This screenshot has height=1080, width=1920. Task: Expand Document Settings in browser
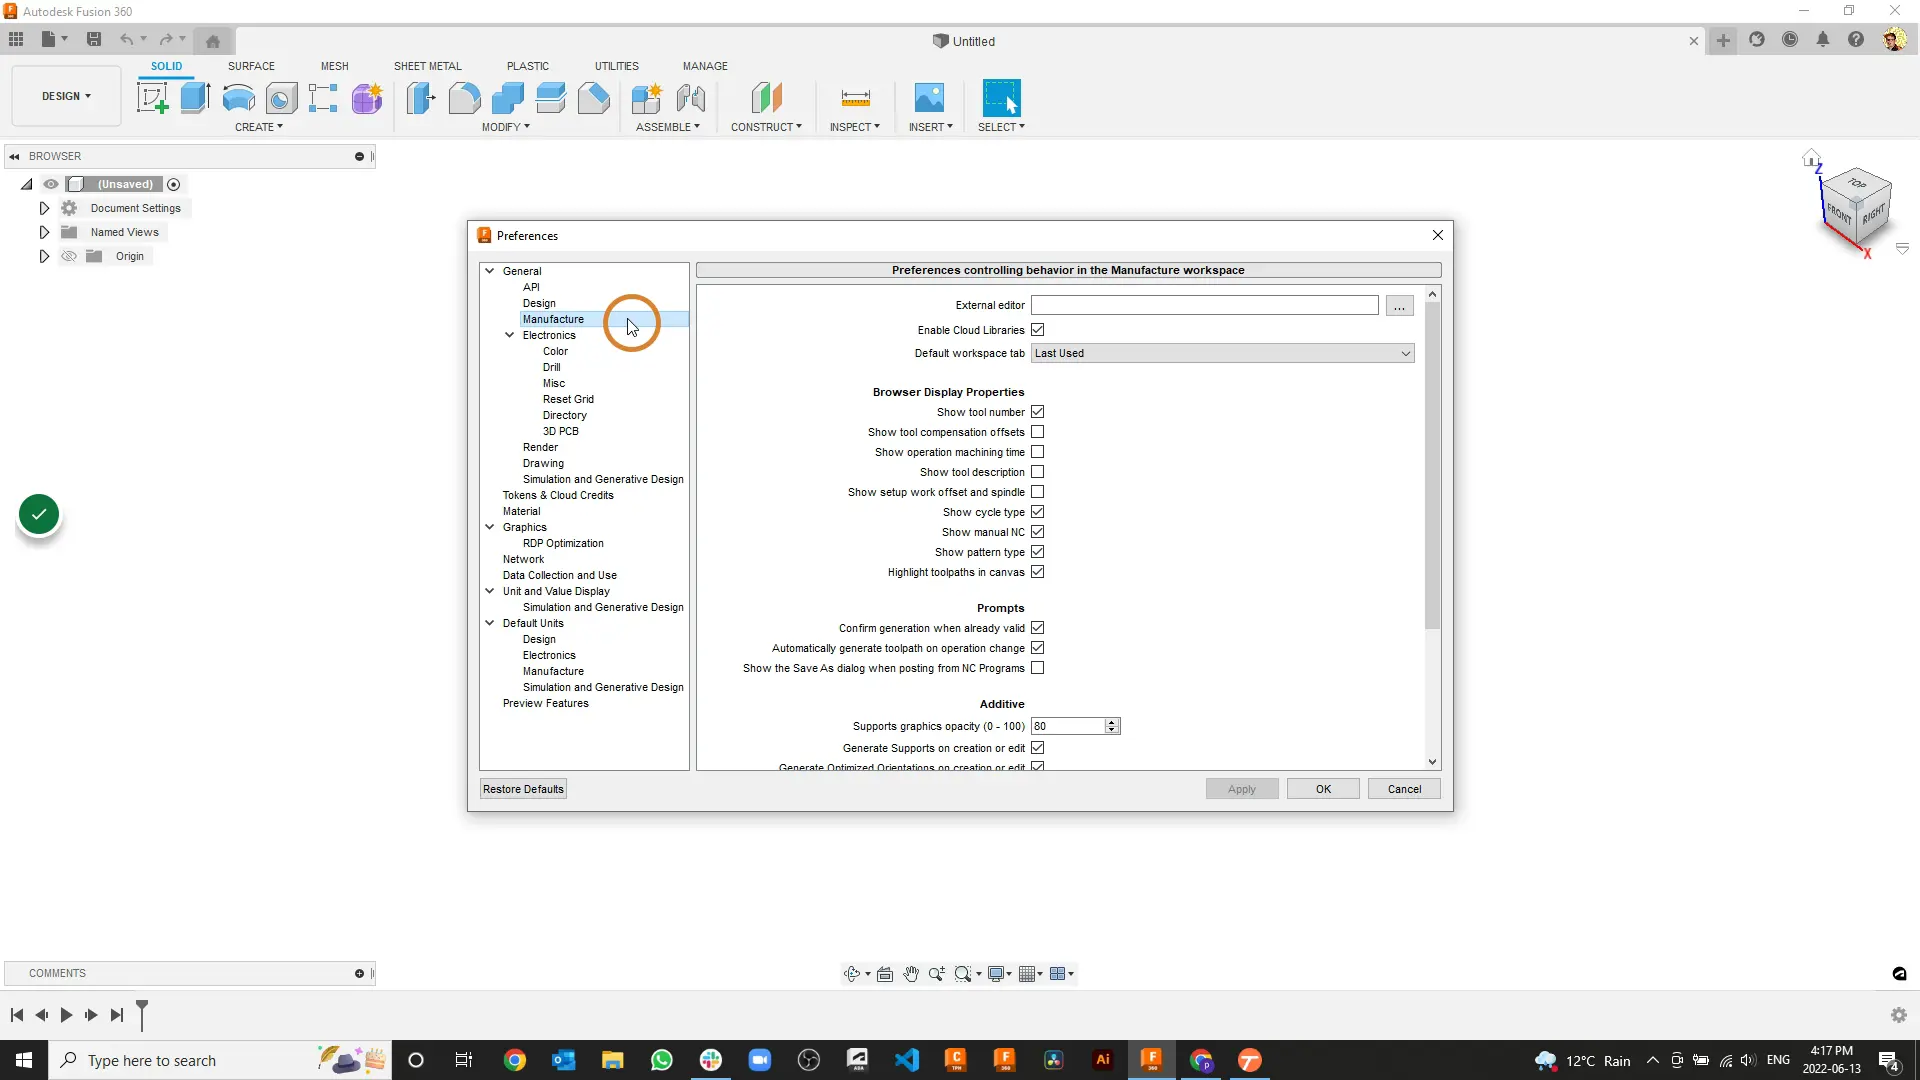[44, 208]
